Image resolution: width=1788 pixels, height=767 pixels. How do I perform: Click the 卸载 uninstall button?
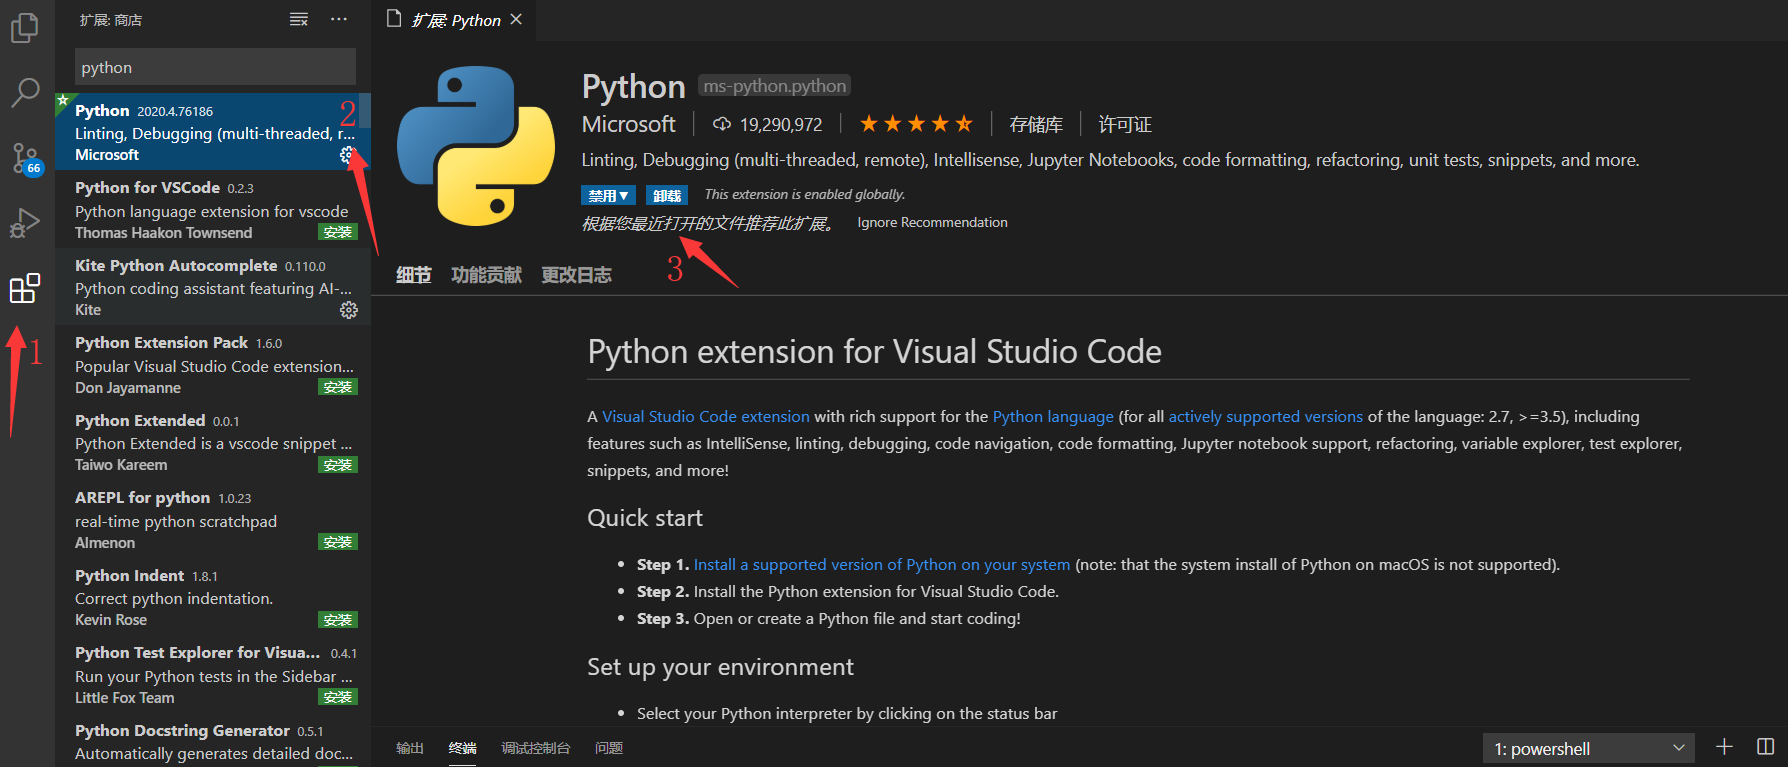click(x=667, y=195)
